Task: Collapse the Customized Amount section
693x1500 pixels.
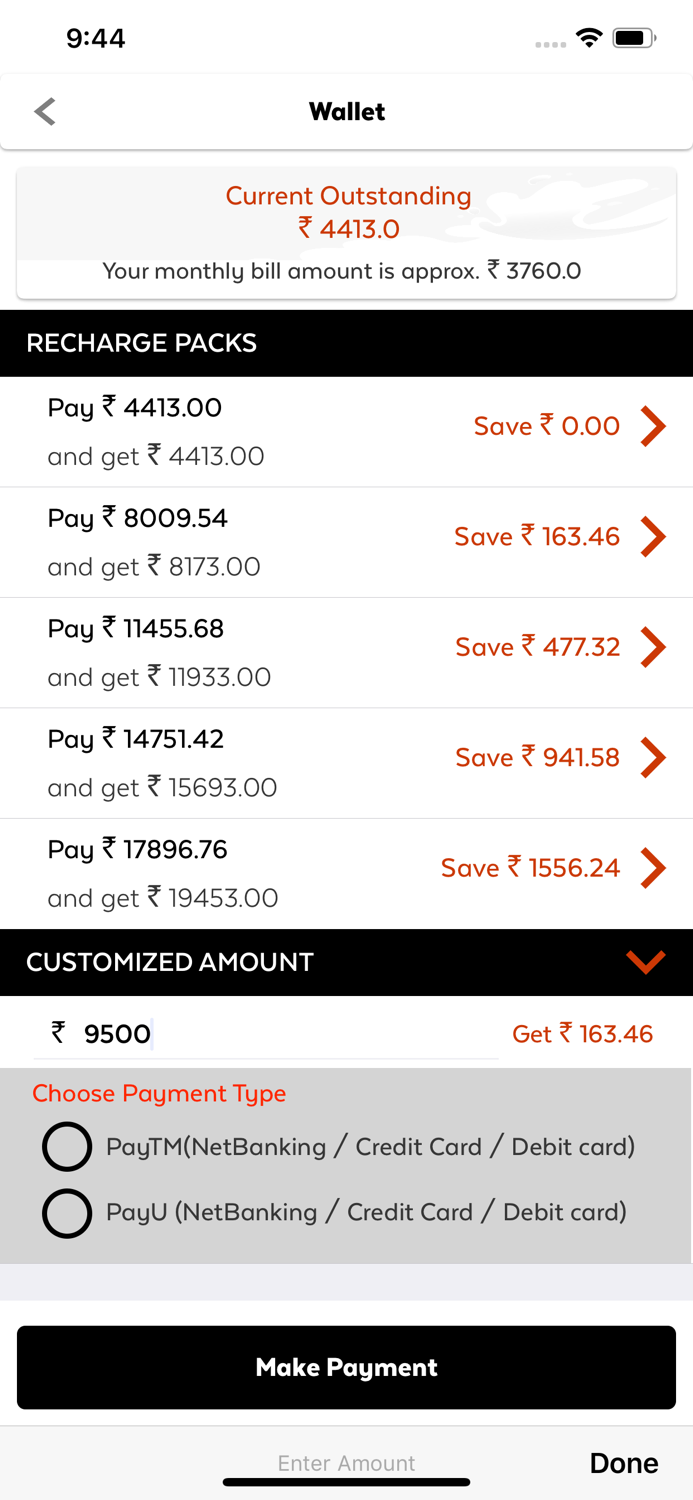Action: [645, 962]
